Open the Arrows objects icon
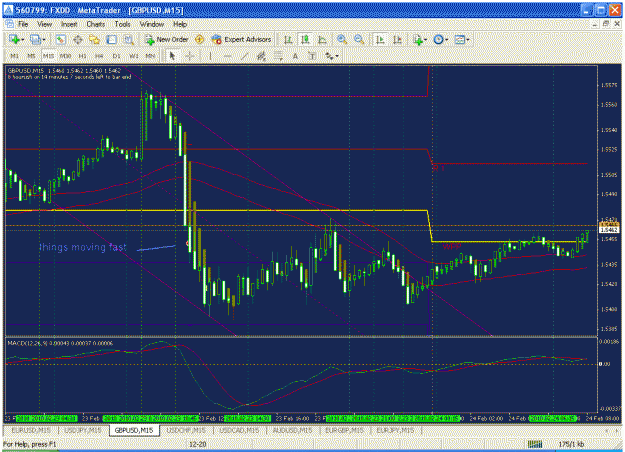 click(x=329, y=56)
